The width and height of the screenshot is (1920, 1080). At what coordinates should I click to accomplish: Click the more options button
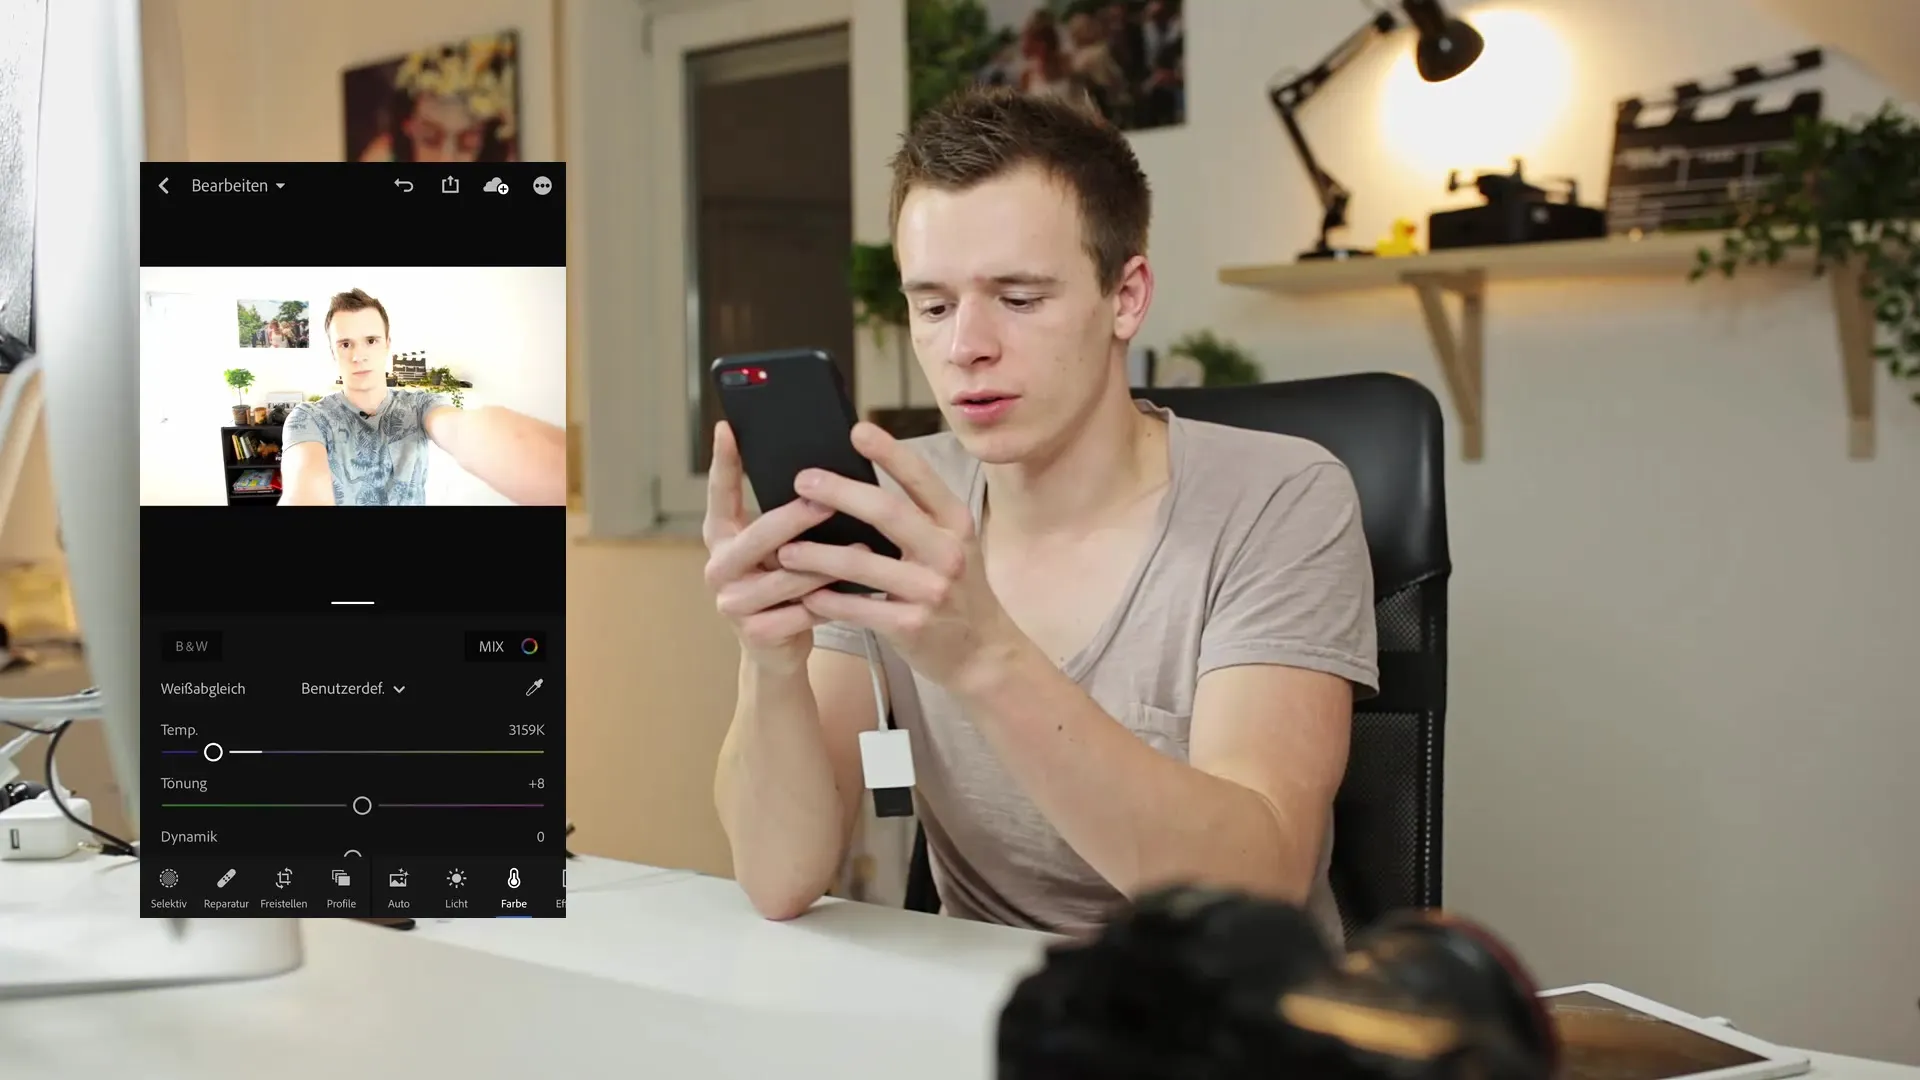(542, 185)
